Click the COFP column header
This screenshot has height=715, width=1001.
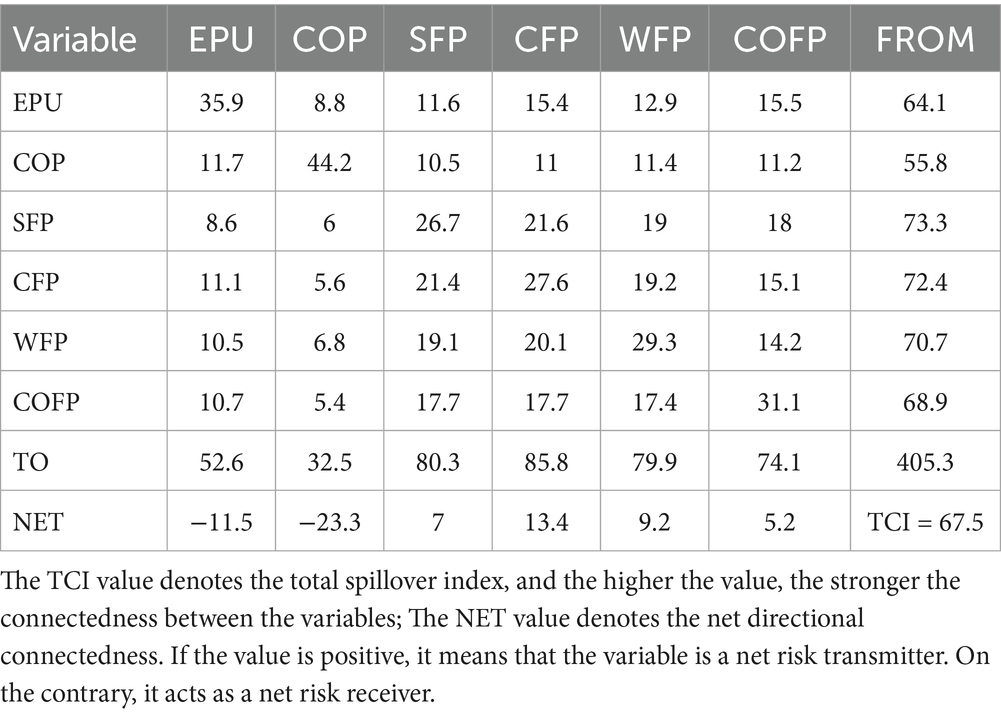779,38
